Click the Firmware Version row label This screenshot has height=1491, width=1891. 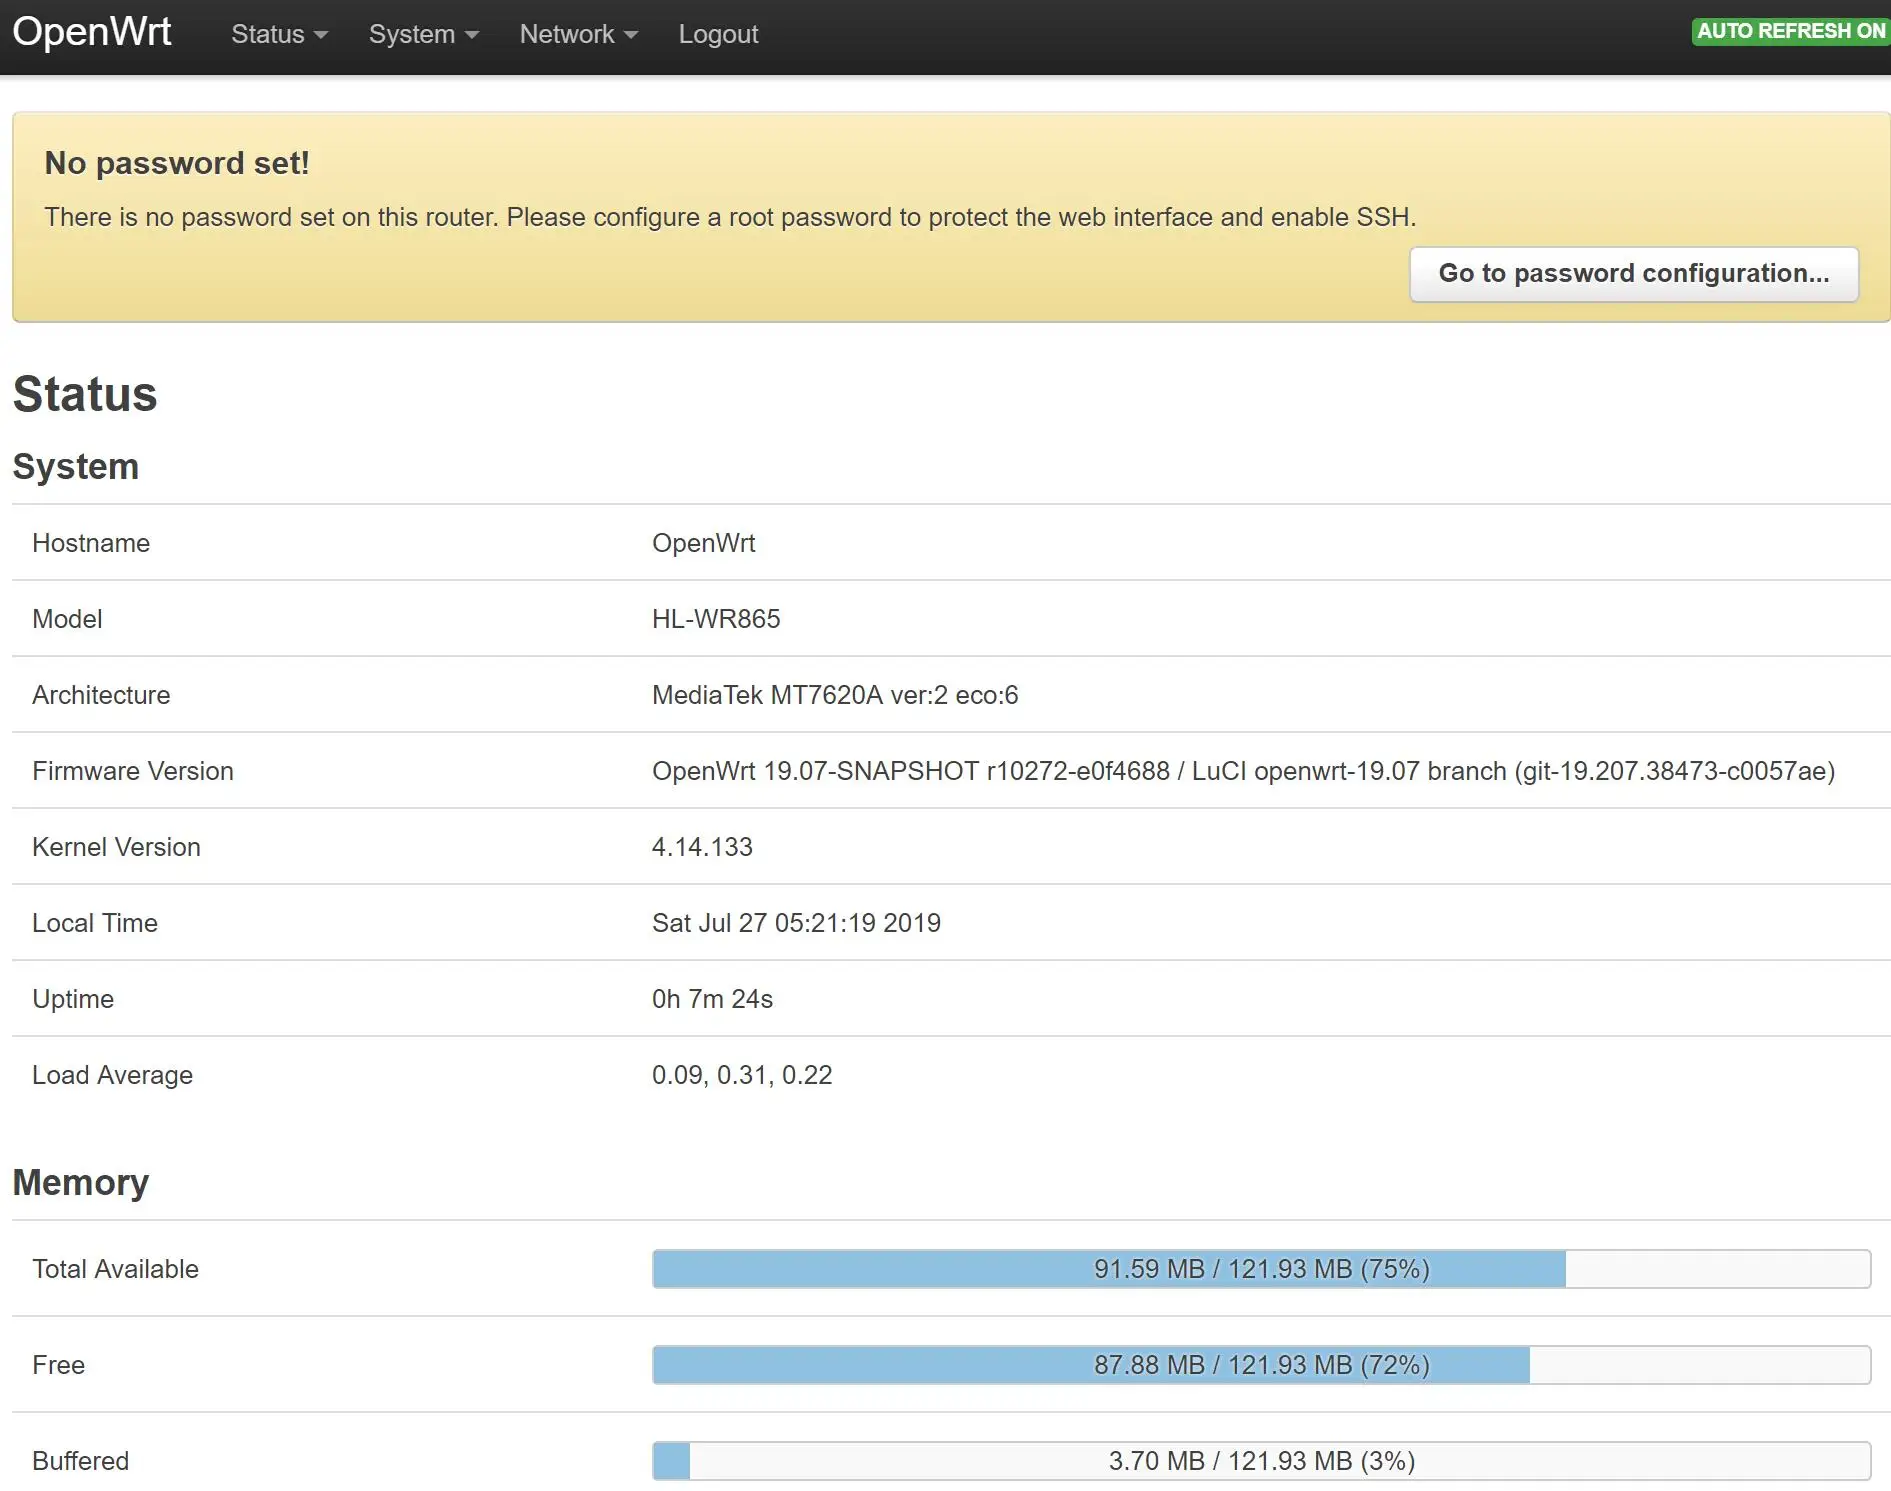(x=133, y=771)
